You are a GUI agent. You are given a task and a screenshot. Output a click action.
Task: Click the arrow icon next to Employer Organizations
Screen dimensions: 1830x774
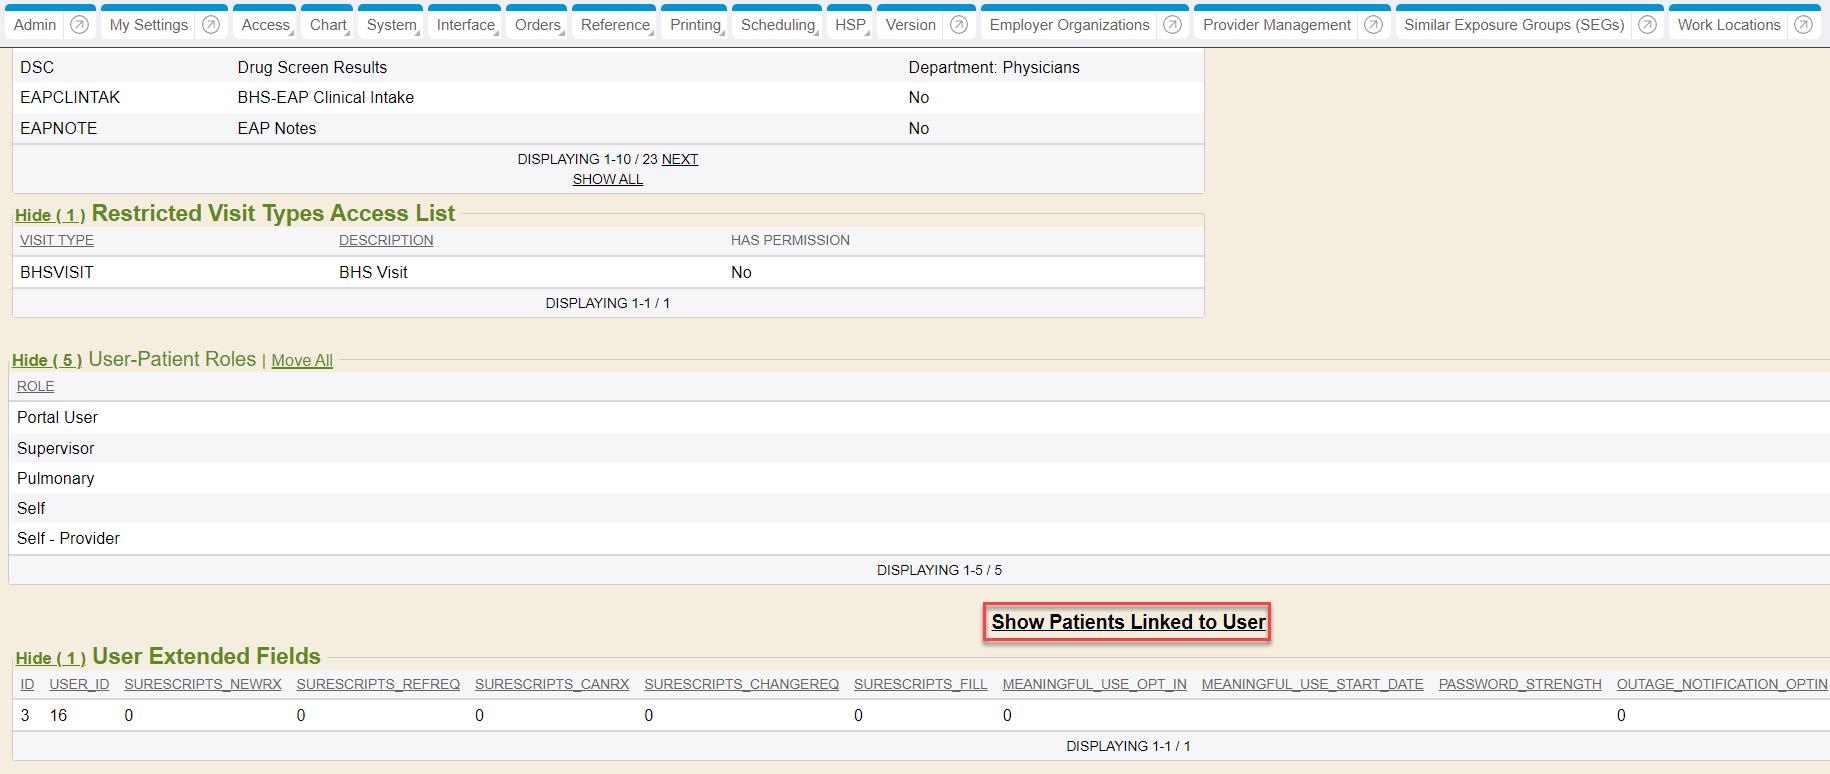[1173, 25]
